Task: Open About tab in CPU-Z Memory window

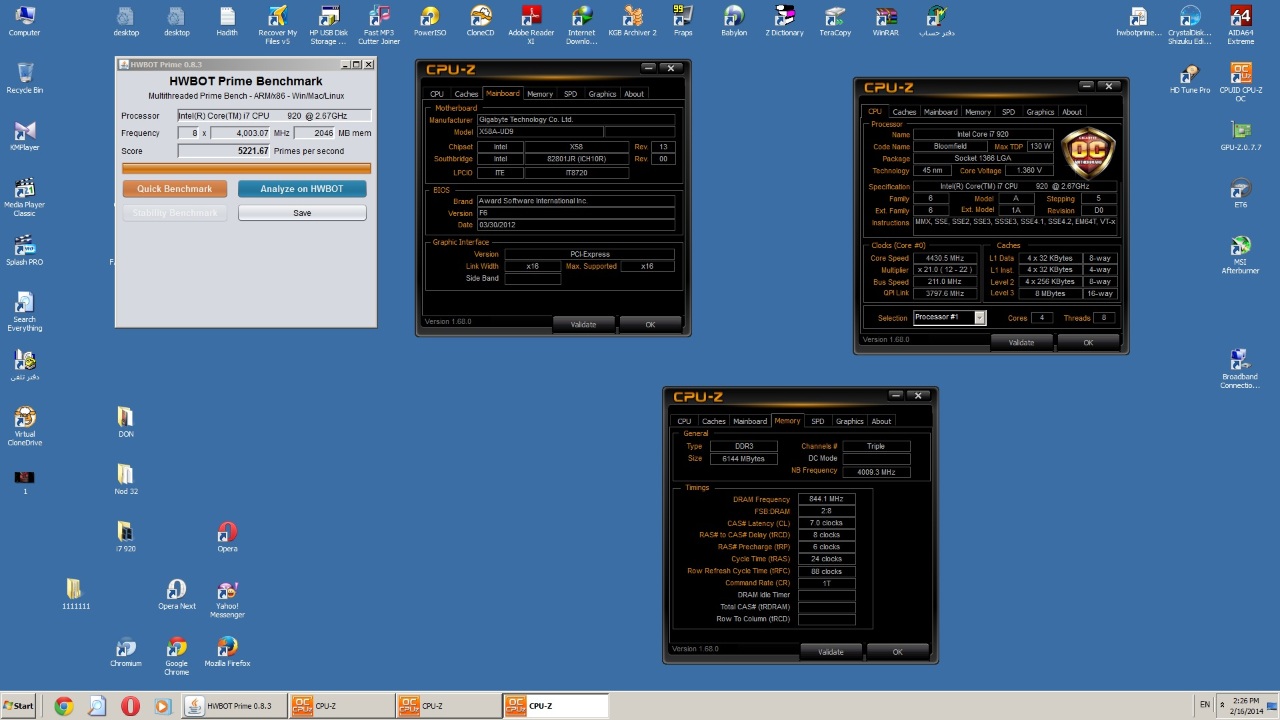Action: [x=881, y=421]
